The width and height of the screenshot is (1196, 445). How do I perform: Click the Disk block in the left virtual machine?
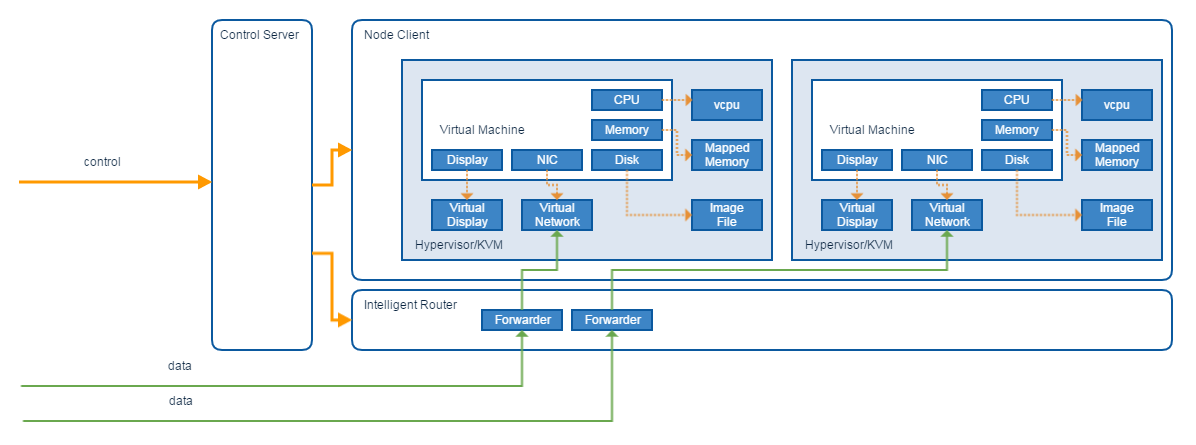[x=627, y=160]
